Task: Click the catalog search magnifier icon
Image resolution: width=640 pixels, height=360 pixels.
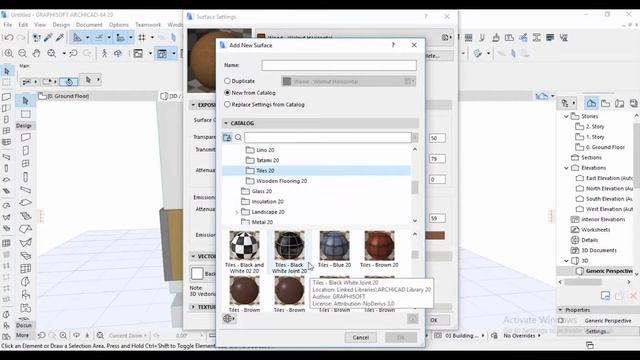Action: point(238,138)
